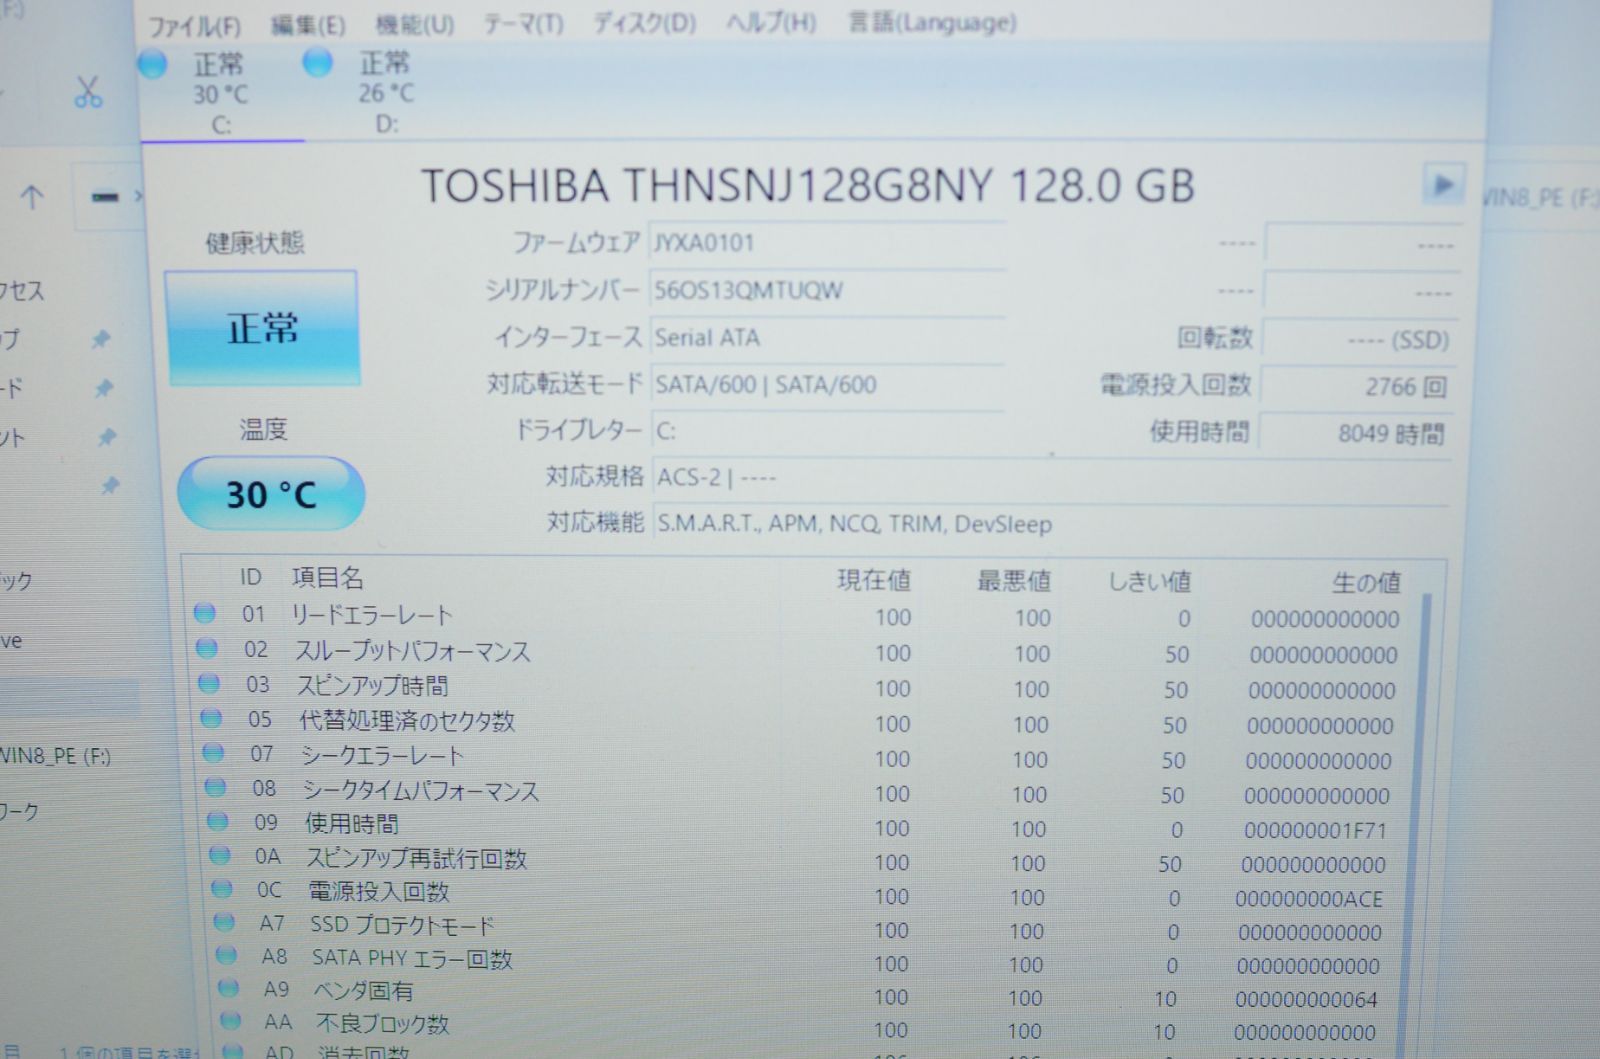Open the 編集(E) menu

point(308,25)
